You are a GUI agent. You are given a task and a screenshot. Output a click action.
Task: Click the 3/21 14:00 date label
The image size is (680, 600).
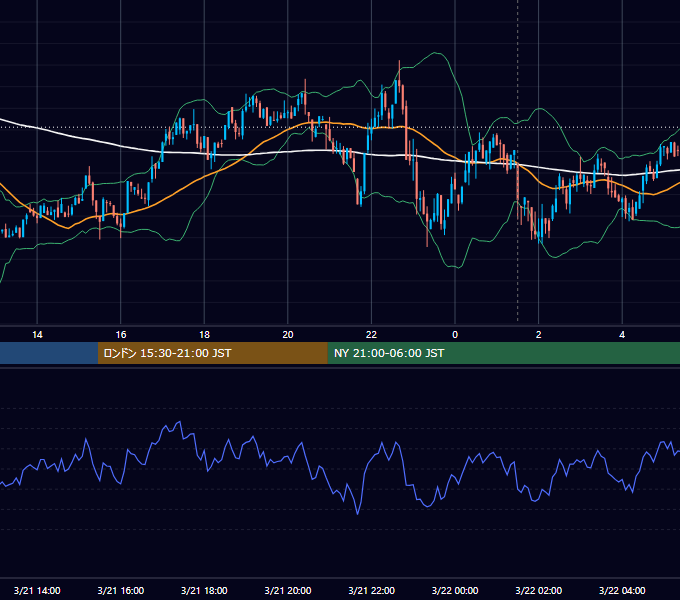click(37, 590)
